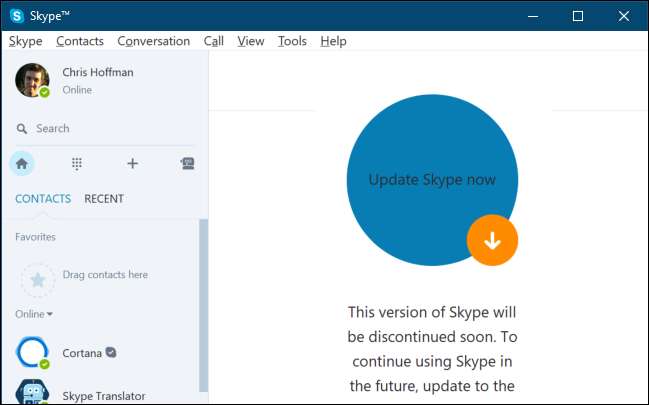Open the Skype menu
Screen dimensions: 649x405
(x=25, y=41)
